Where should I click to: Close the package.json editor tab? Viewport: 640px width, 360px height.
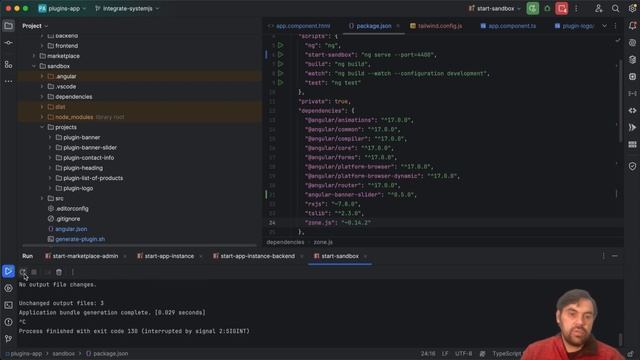pyautogui.click(x=398, y=26)
